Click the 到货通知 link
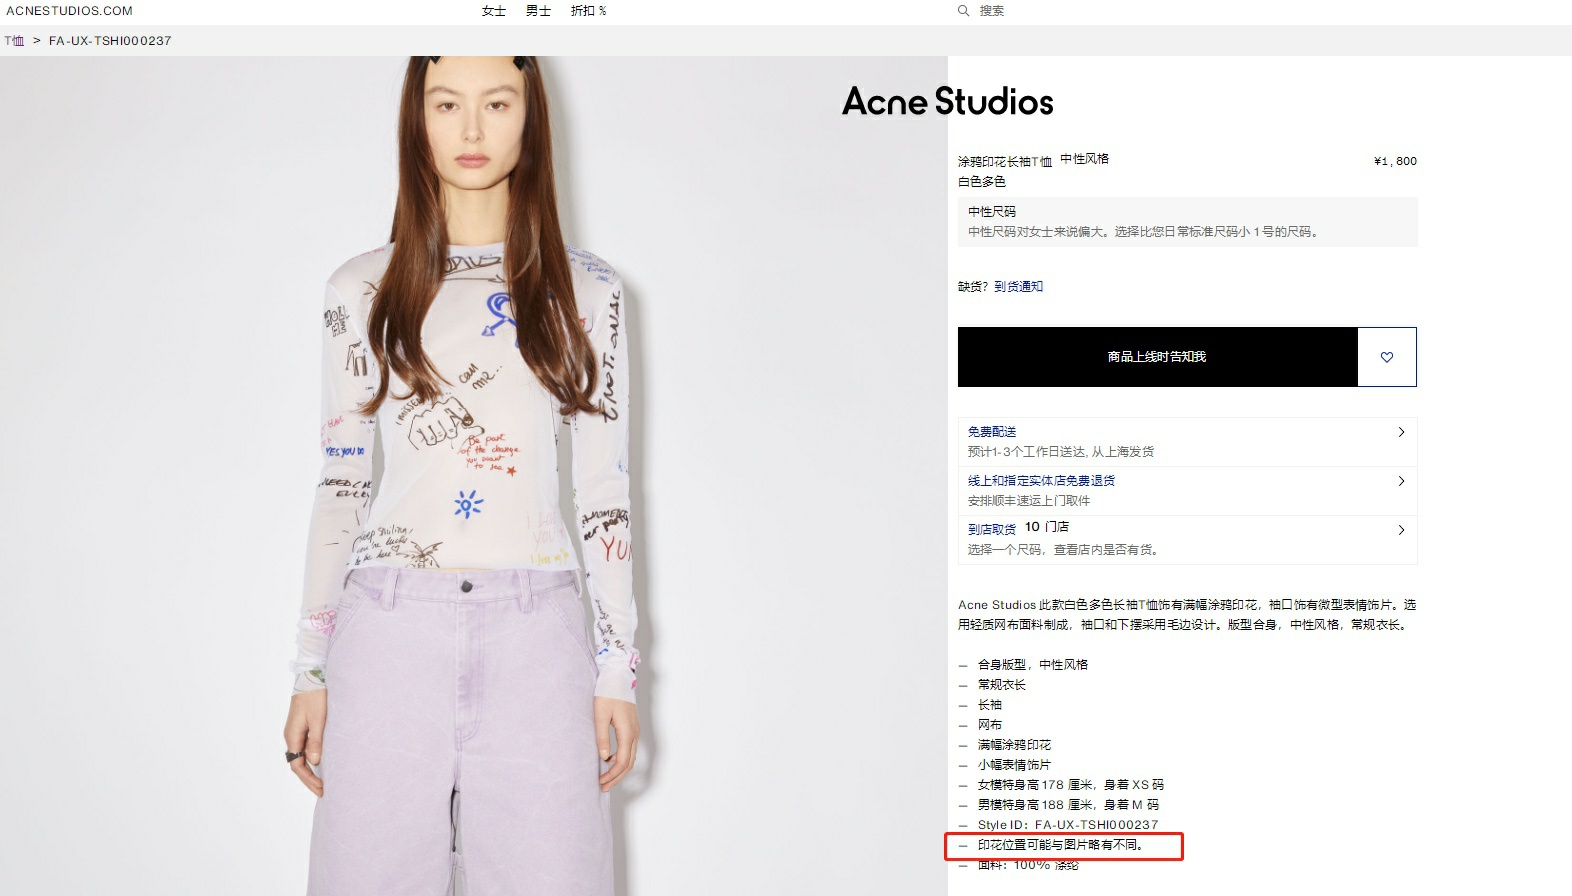Image resolution: width=1572 pixels, height=896 pixels. [x=1018, y=286]
